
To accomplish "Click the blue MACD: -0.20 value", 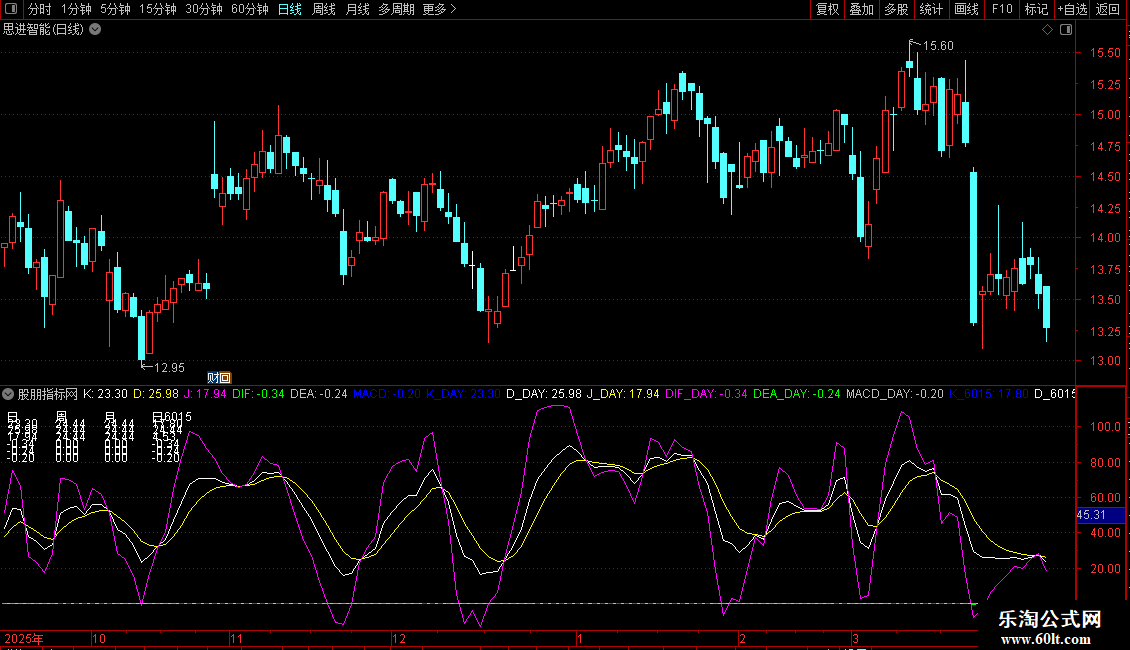I will [386, 394].
